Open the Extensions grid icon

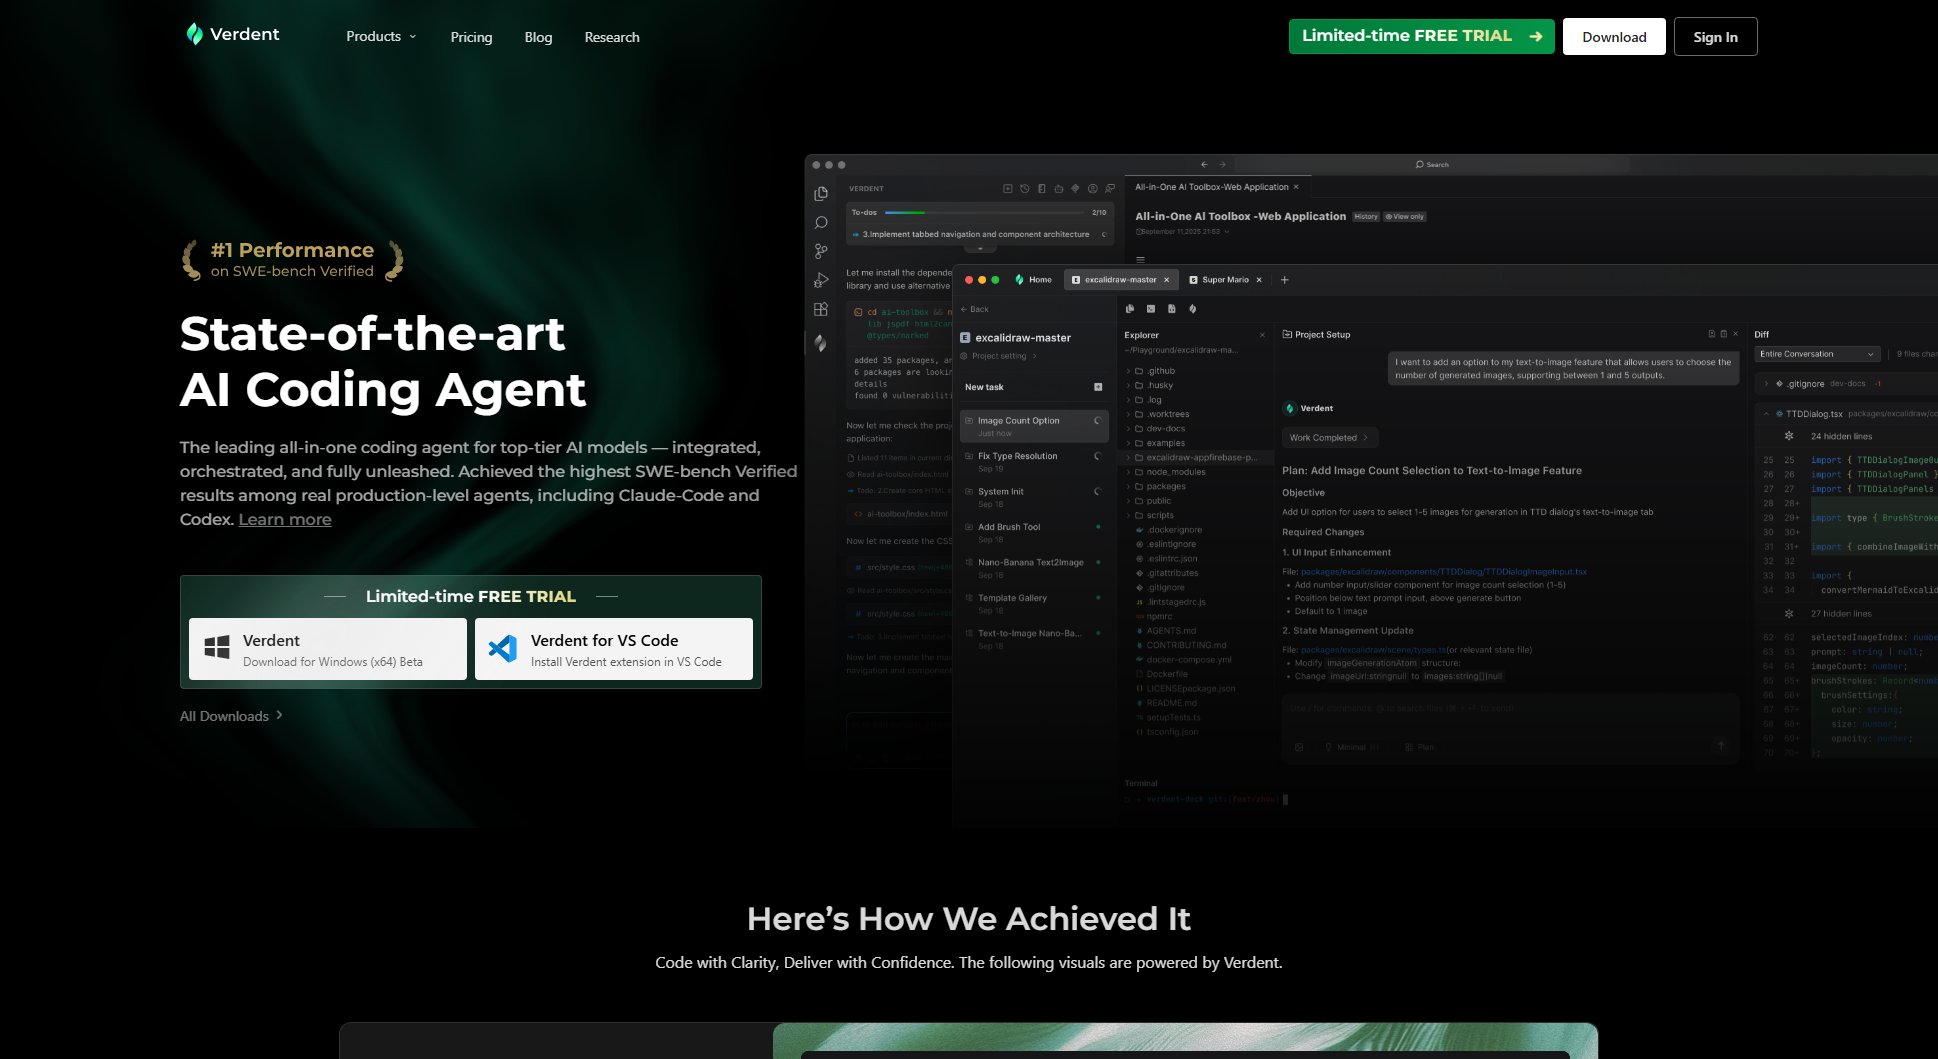pyautogui.click(x=821, y=309)
